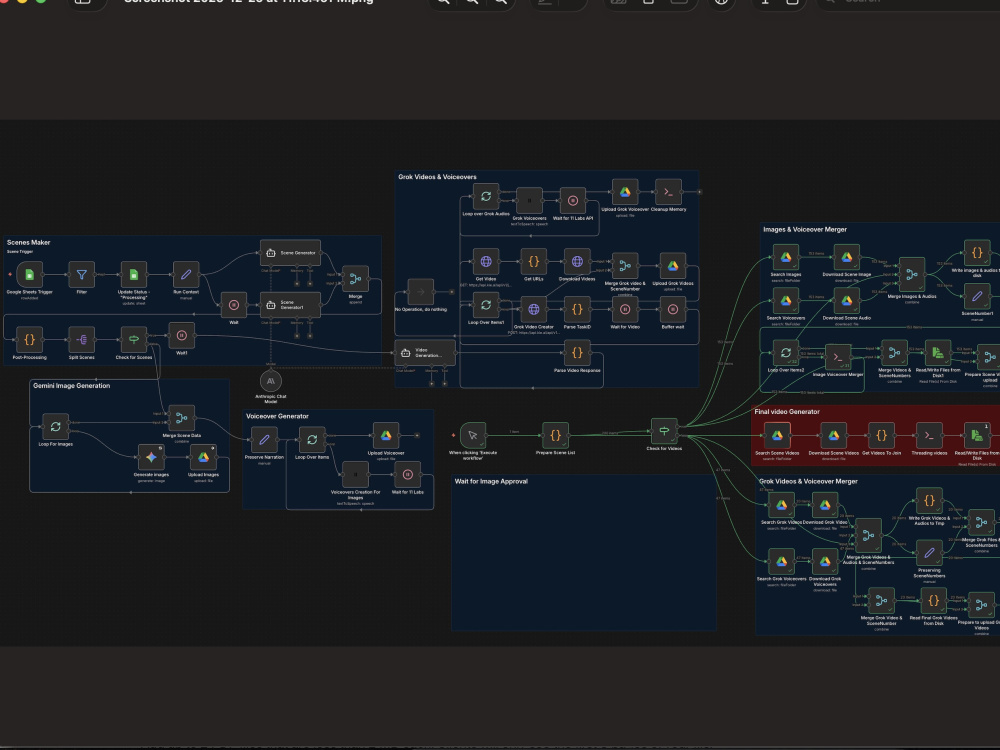This screenshot has height=750, width=1000.
Task: Click Merge Grok video & SceneNumber node
Action: 625,265
